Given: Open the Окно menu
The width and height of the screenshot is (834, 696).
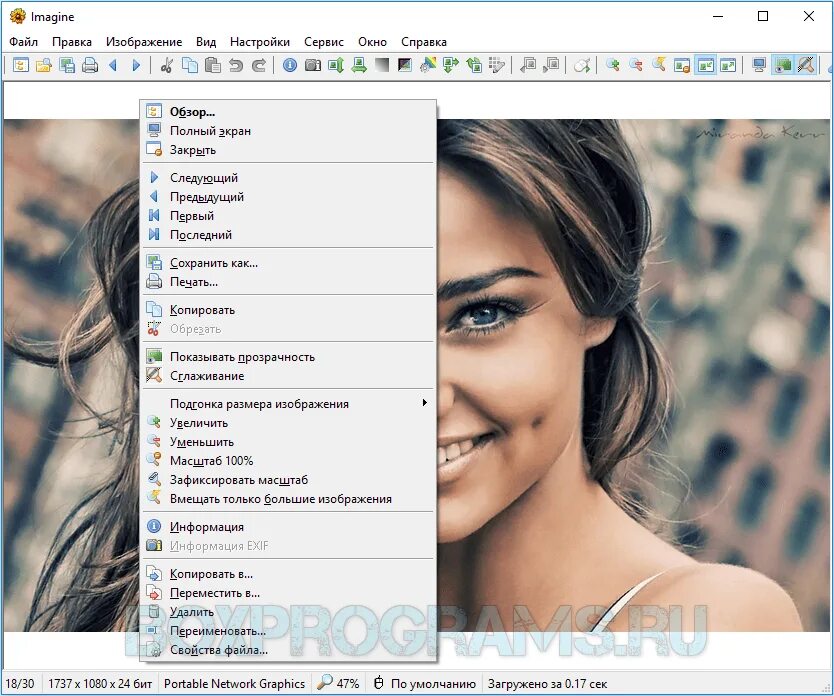Looking at the screenshot, I should click(x=372, y=42).
